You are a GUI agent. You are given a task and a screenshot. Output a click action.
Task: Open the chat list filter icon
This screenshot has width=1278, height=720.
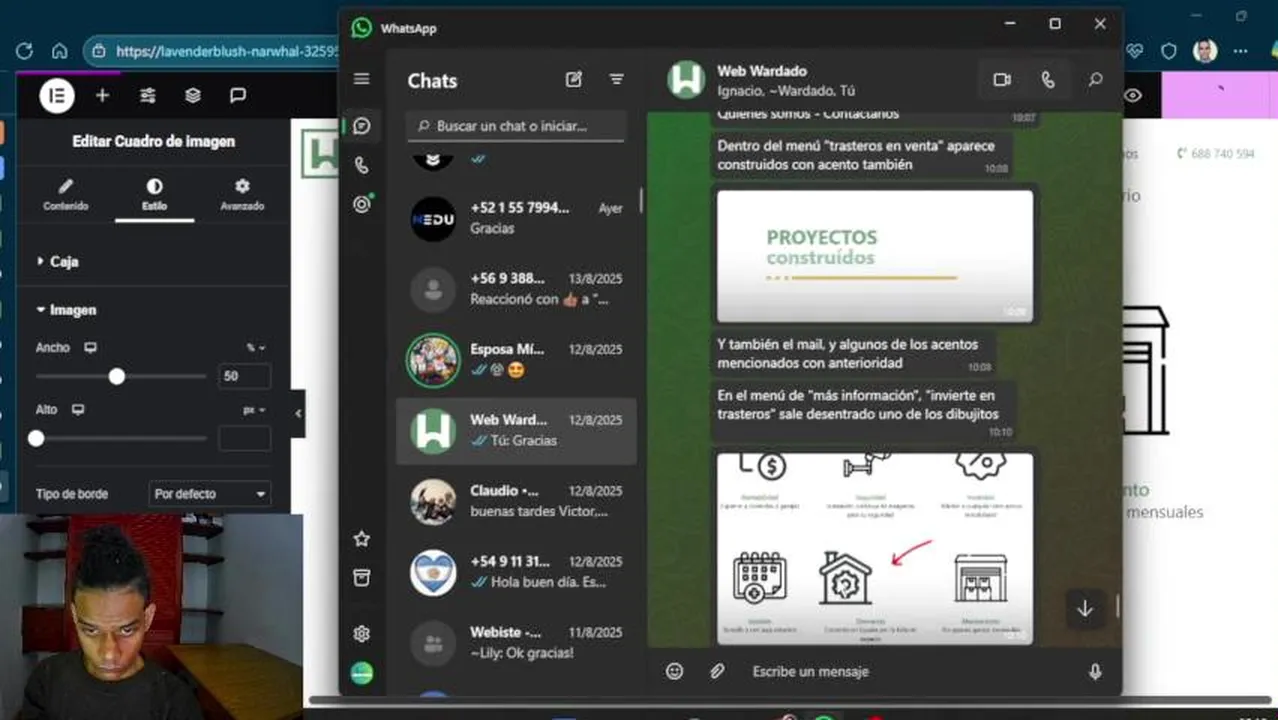(617, 79)
